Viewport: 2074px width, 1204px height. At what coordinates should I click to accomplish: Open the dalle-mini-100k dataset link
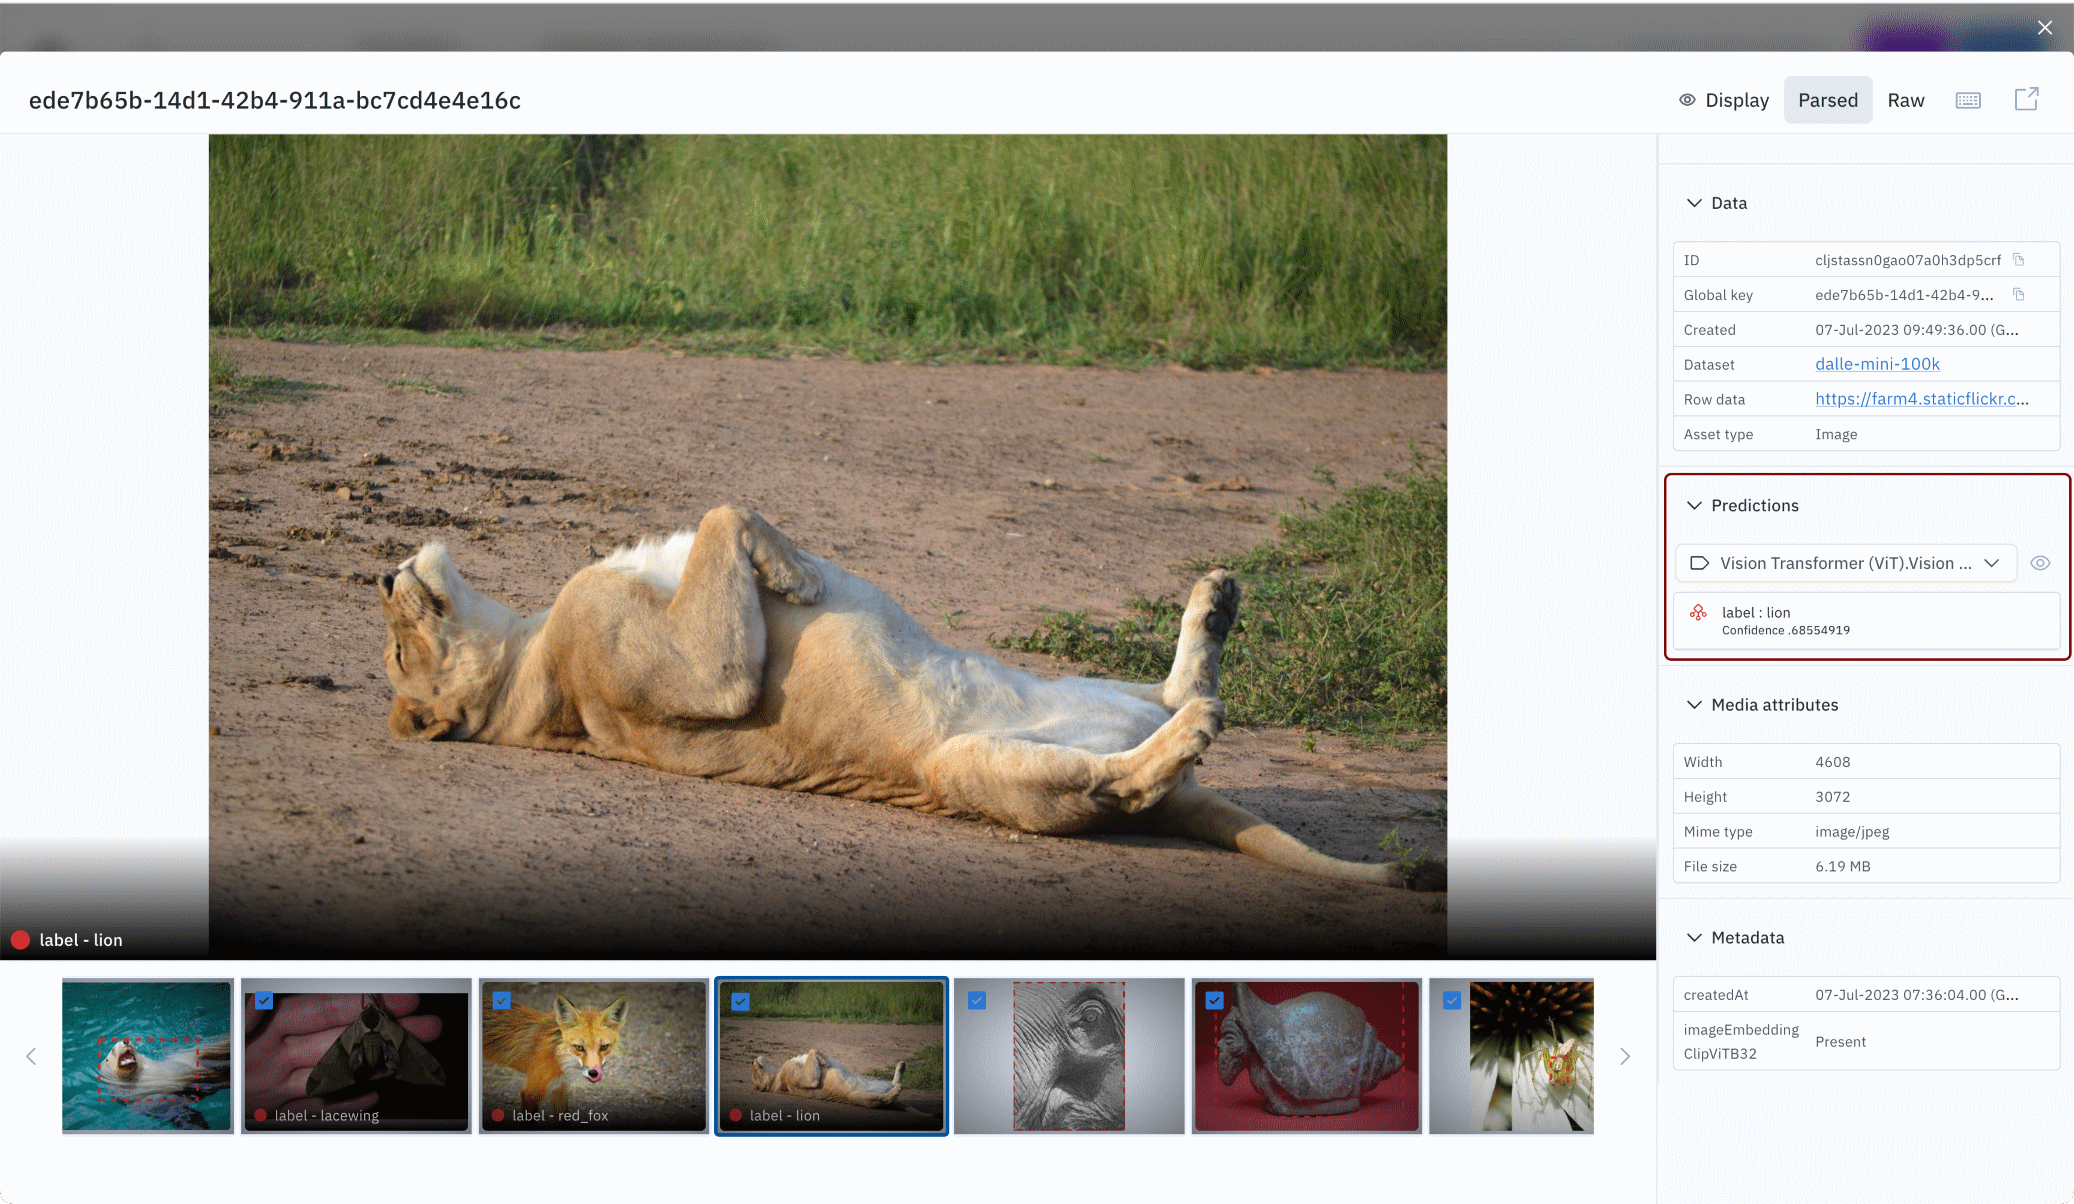[1877, 364]
